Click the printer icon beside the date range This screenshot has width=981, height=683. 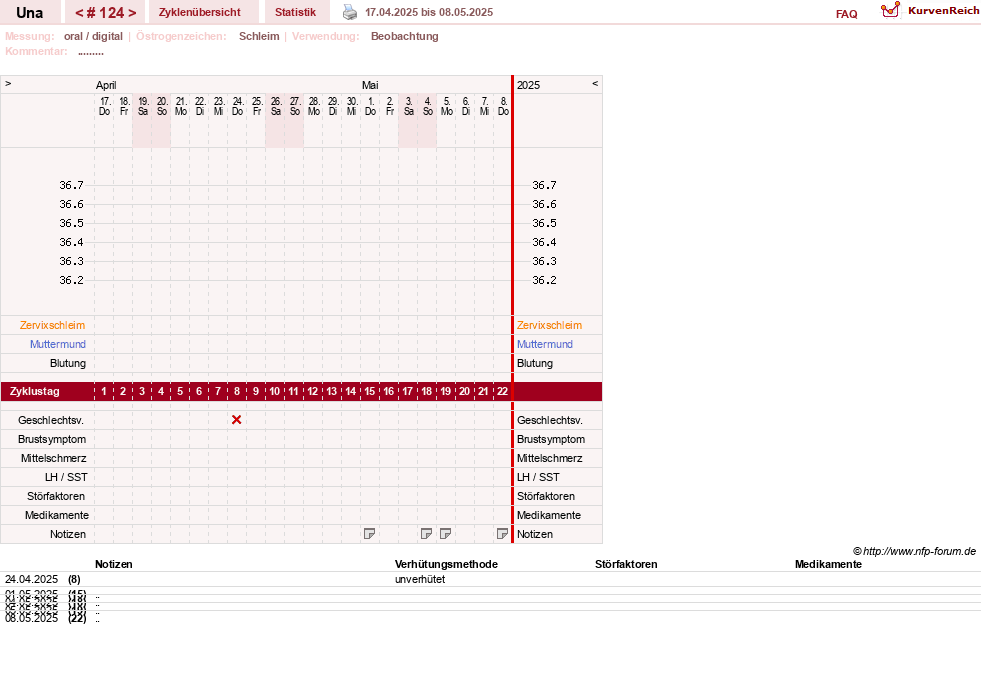(x=350, y=12)
